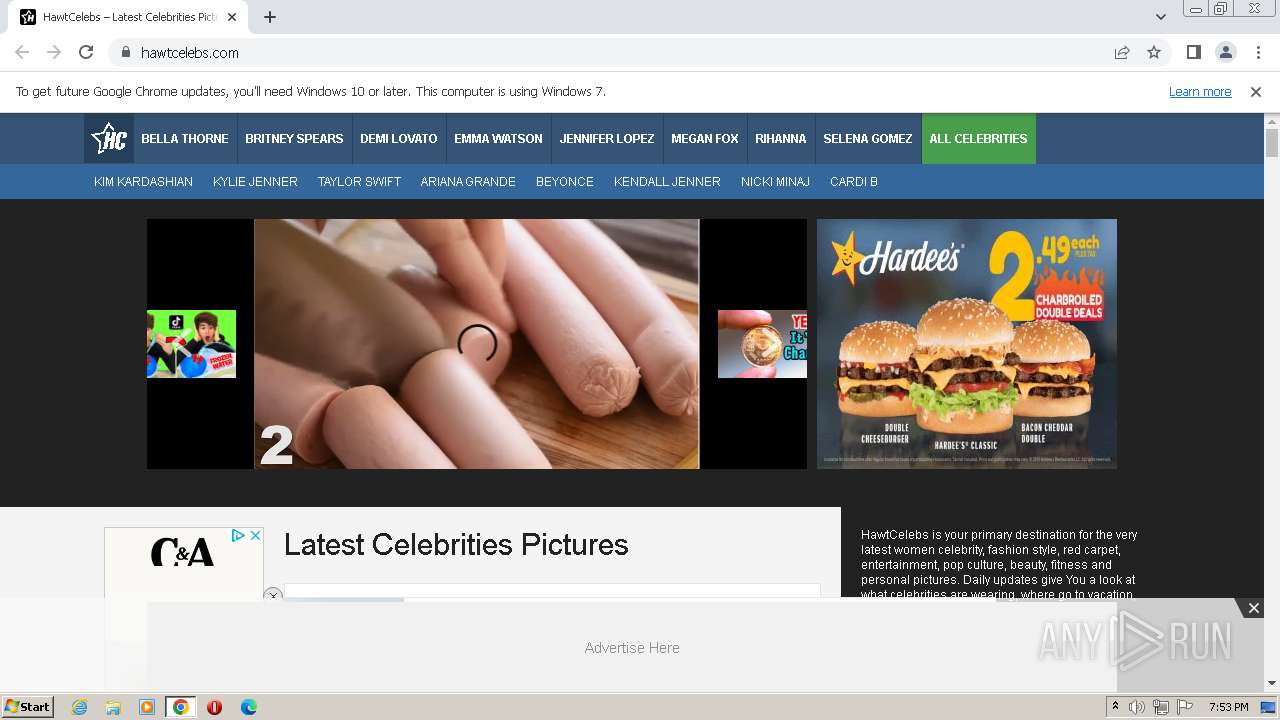Dismiss the Chrome update notice

tap(1256, 92)
